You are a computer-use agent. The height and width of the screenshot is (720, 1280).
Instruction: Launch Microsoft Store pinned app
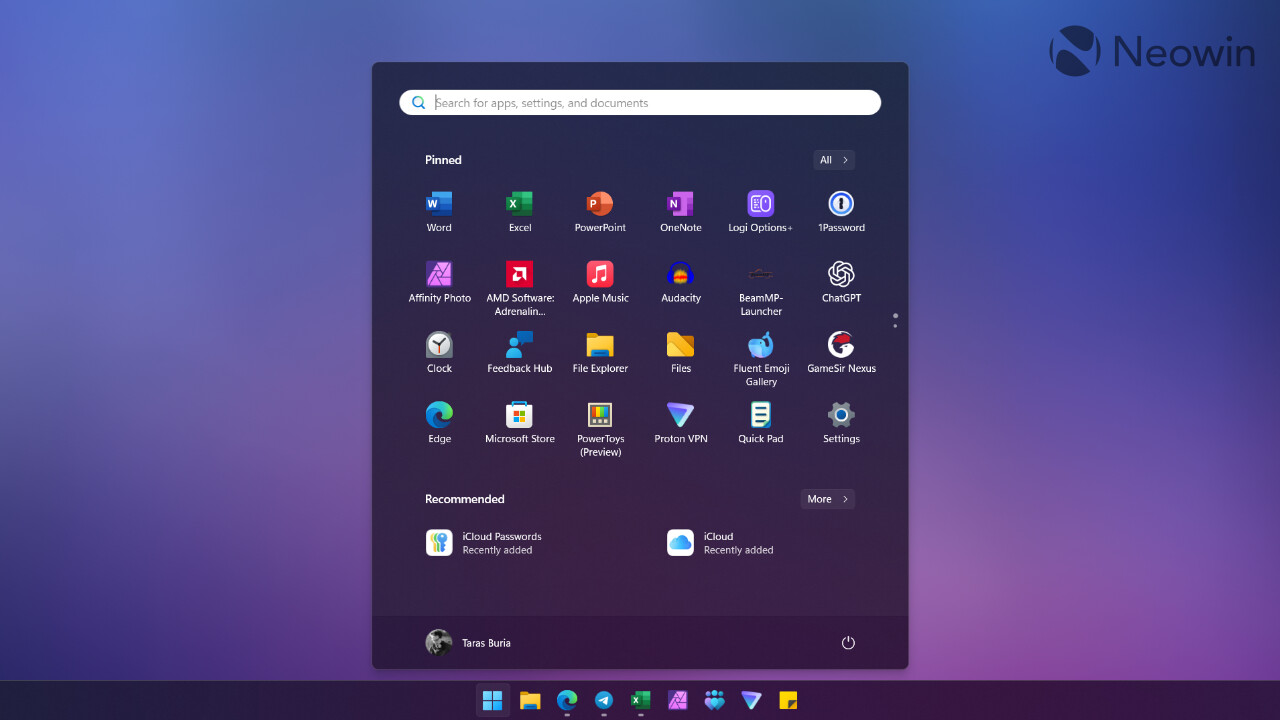[520, 423]
